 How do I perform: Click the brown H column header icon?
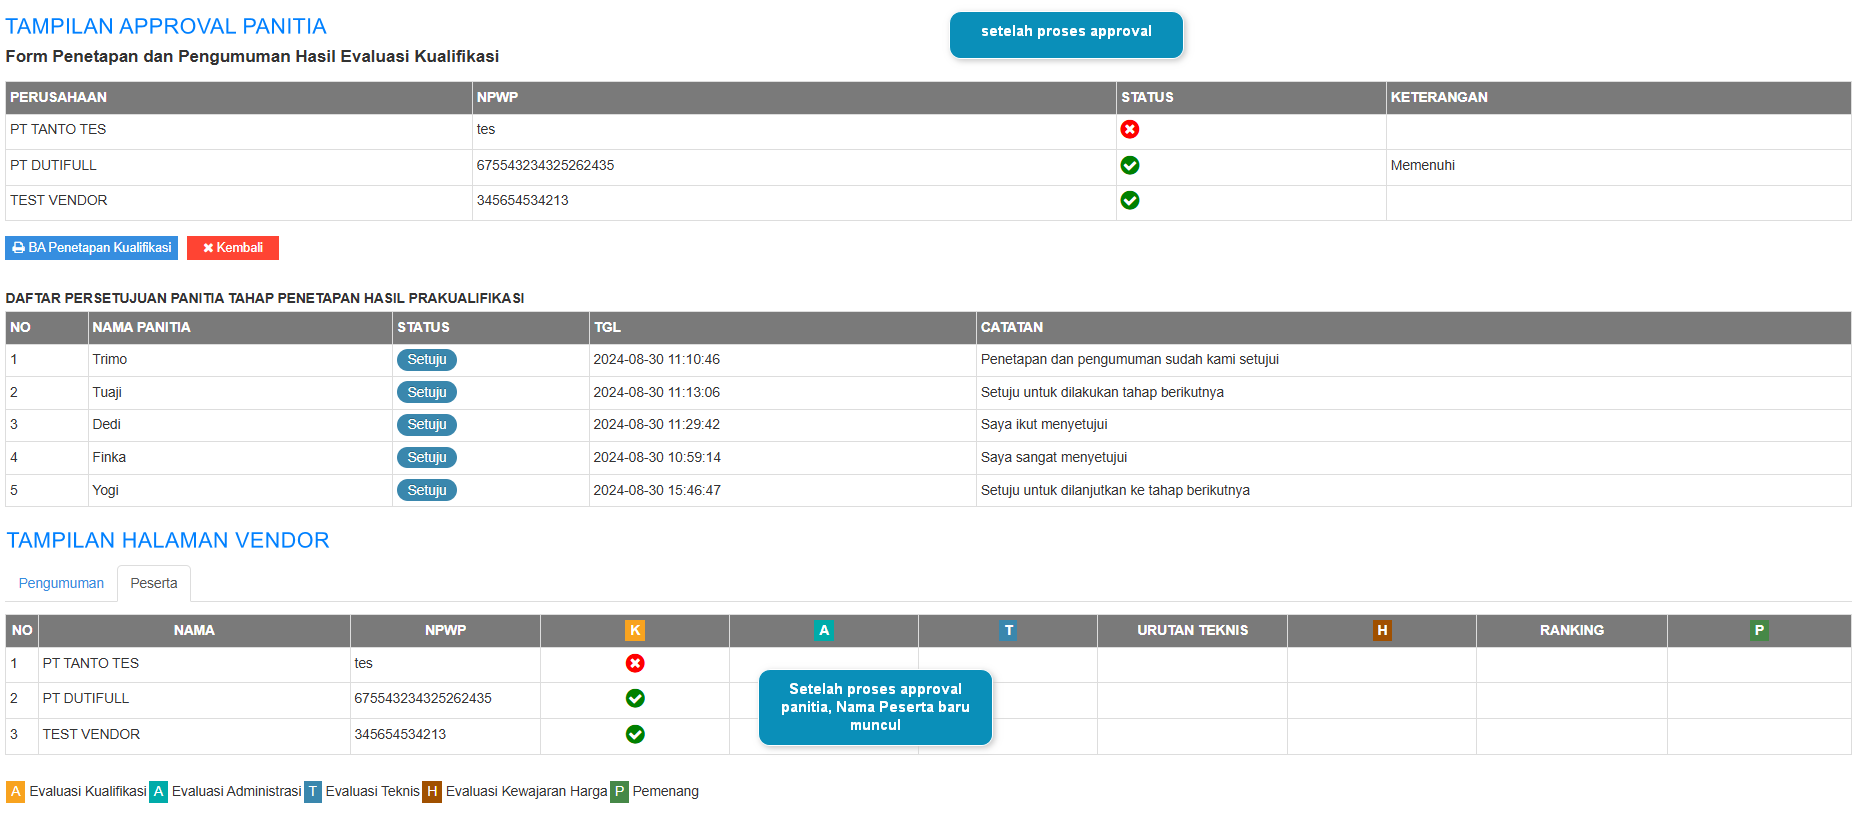(x=1382, y=630)
